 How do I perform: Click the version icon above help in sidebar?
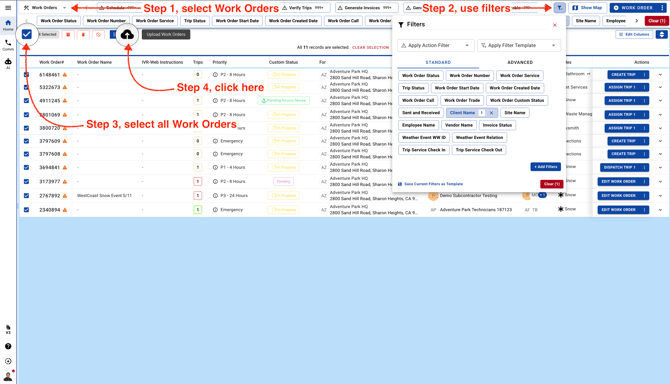(x=8, y=329)
